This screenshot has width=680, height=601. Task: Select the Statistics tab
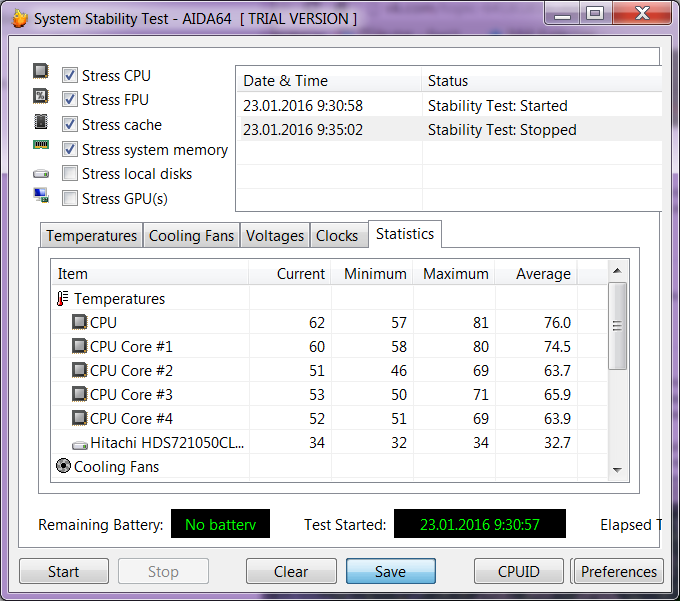(405, 234)
